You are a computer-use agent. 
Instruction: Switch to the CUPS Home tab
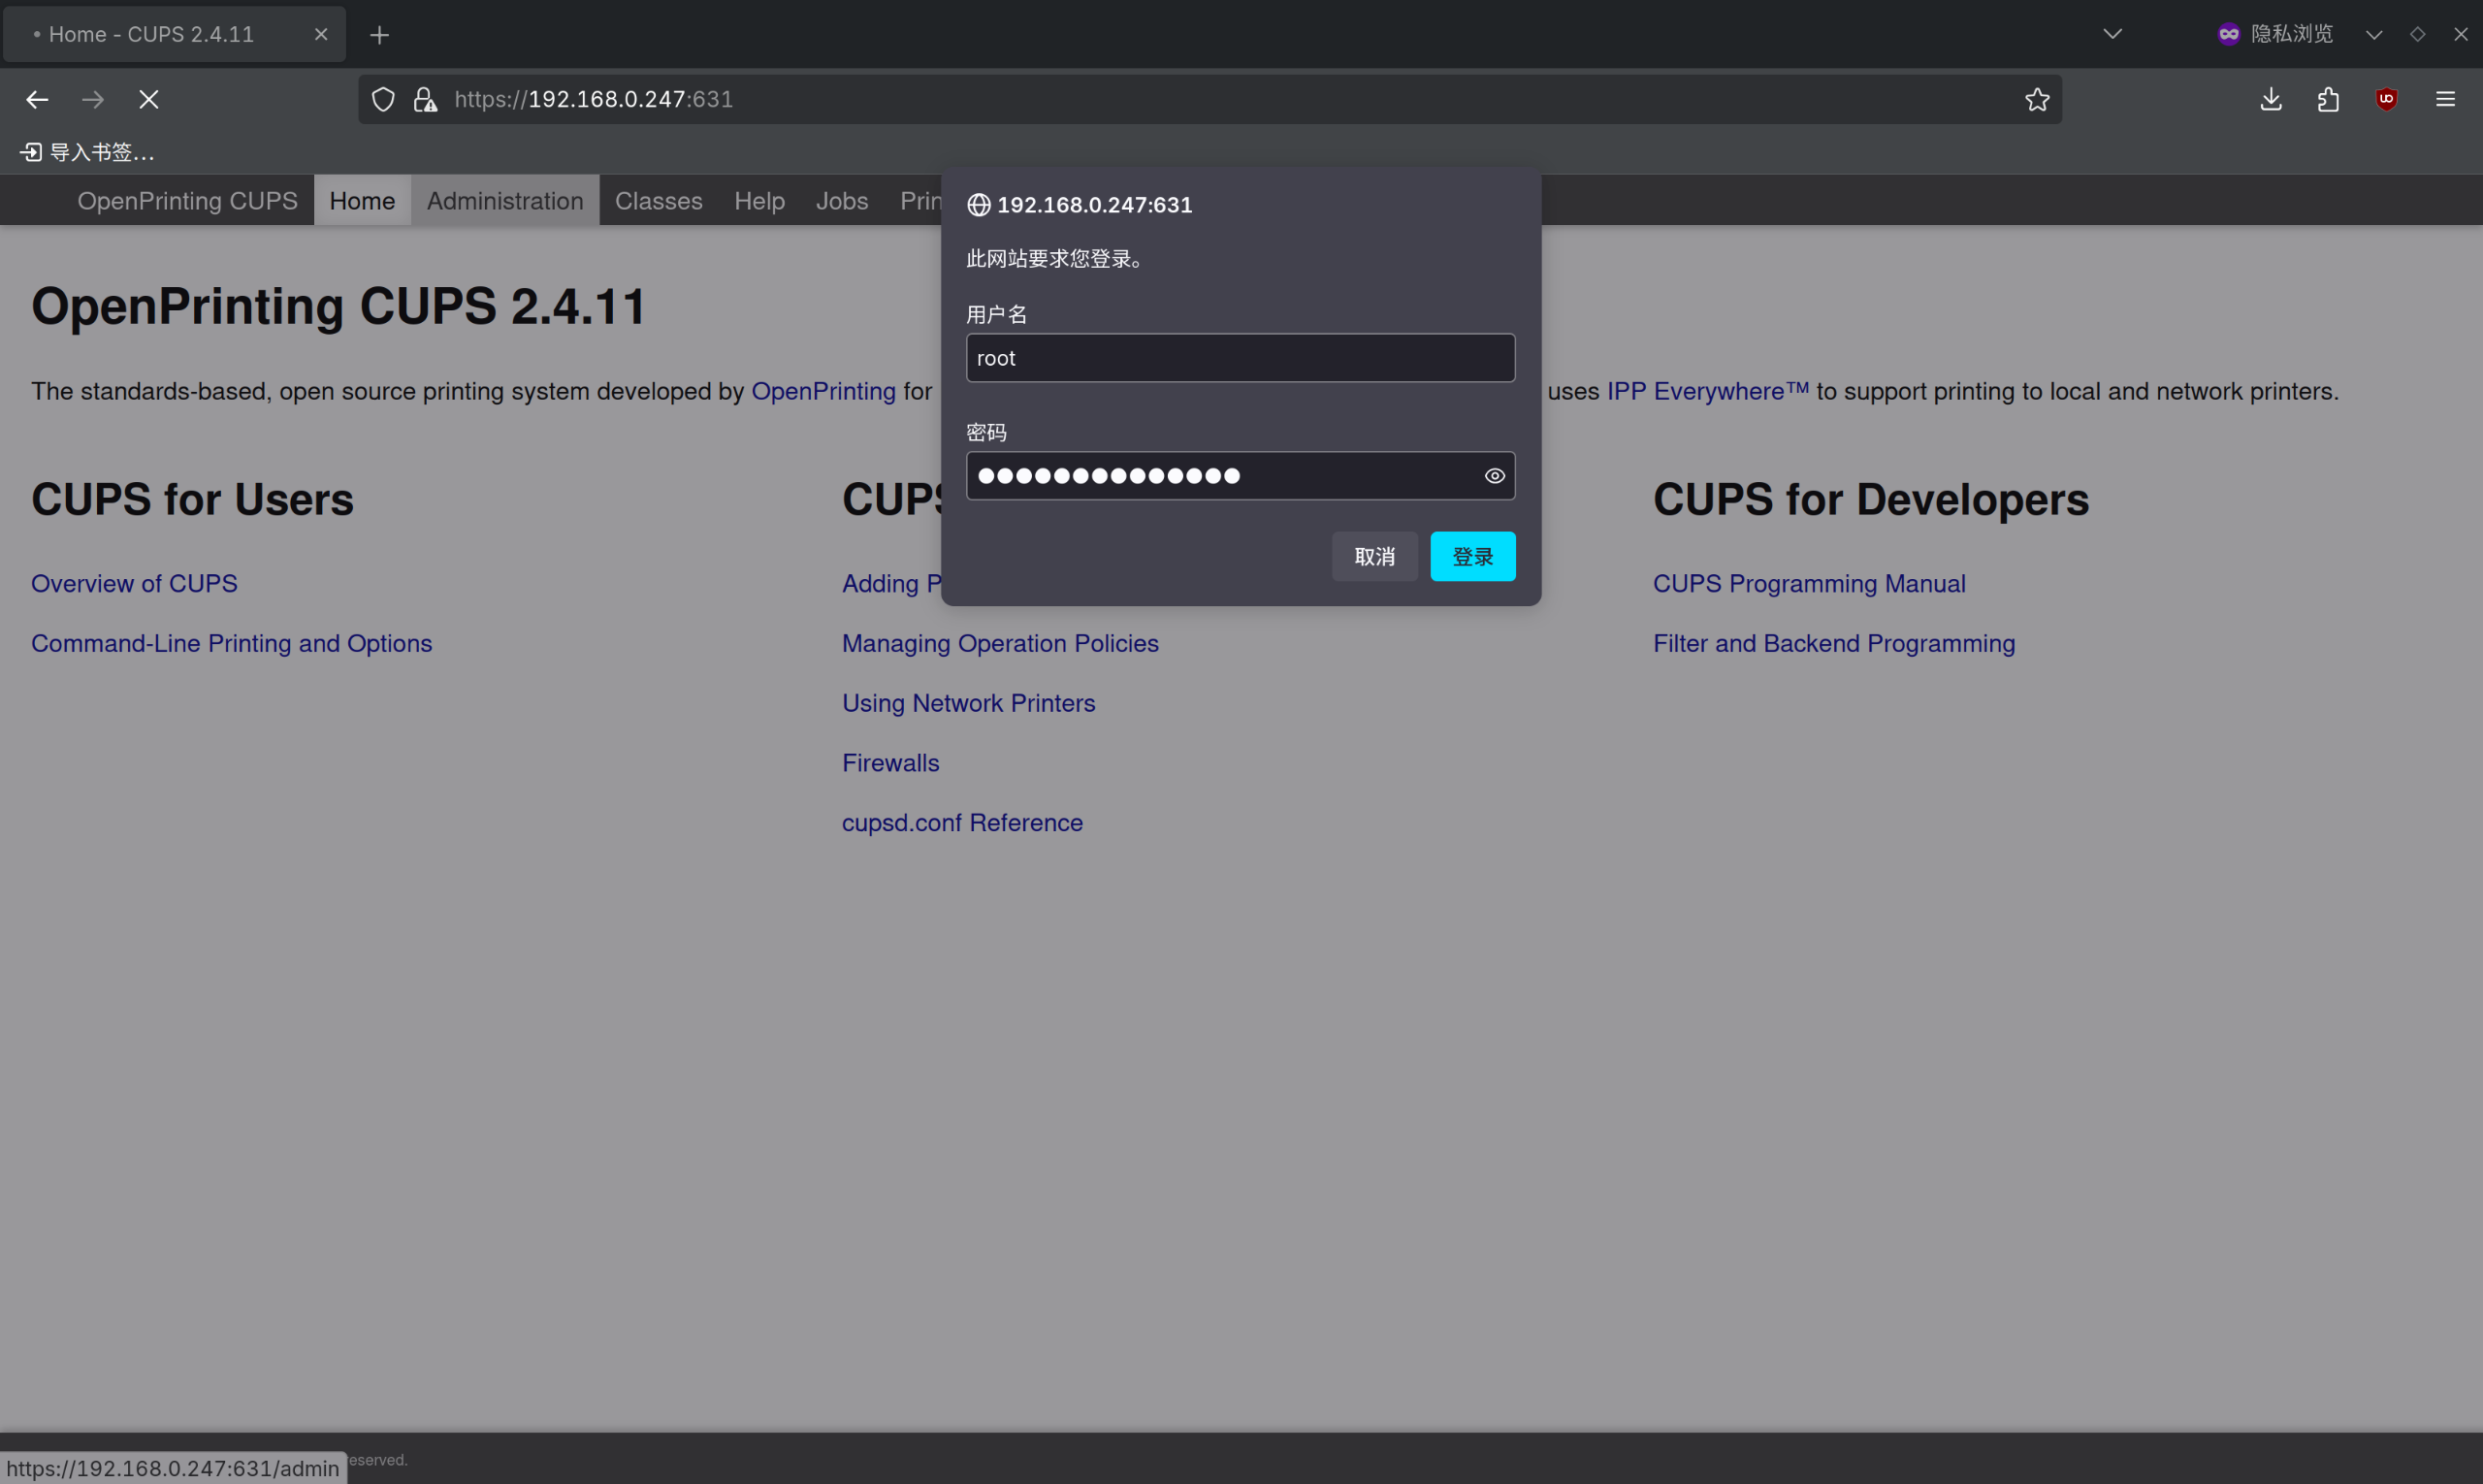[362, 201]
